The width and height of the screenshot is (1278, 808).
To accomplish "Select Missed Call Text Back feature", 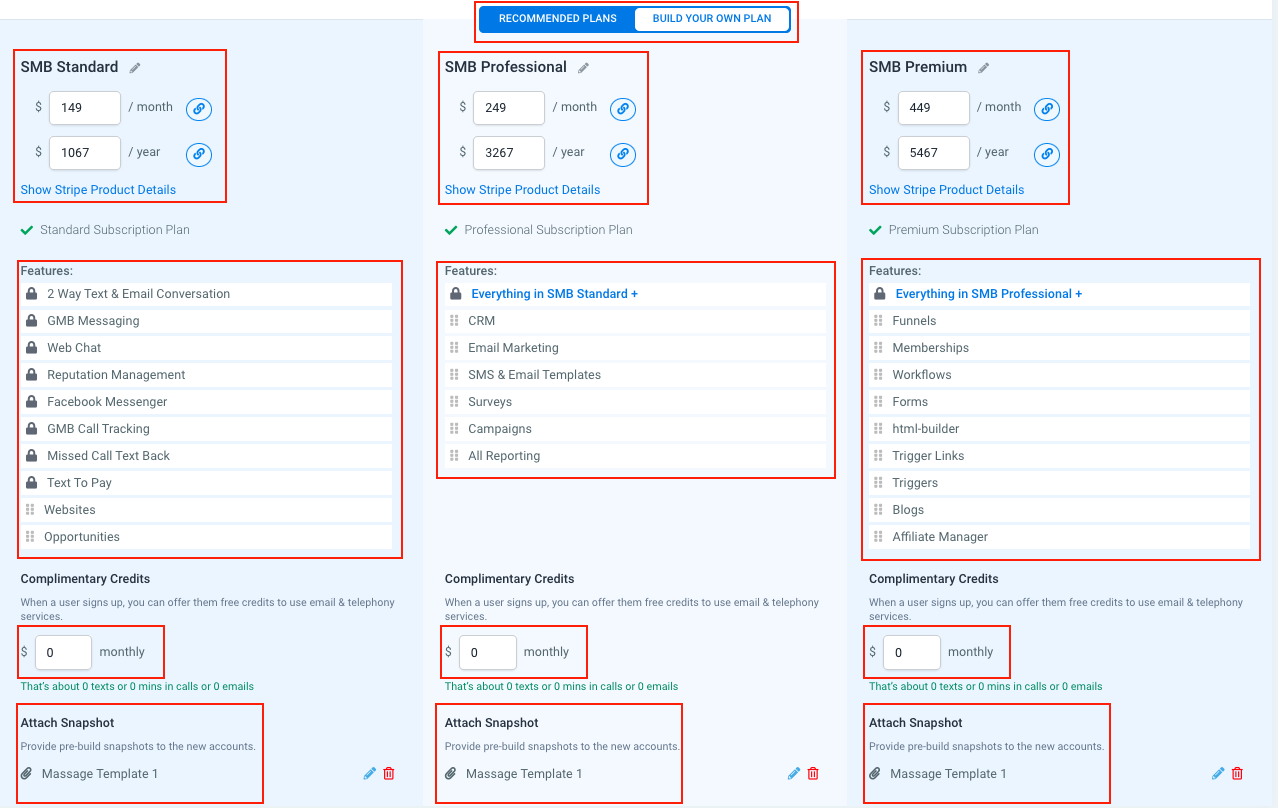I will (x=207, y=456).
